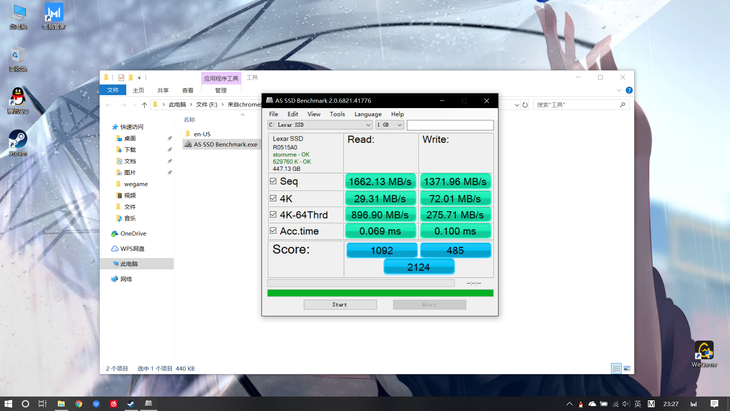Open Cortana search circle on taskbar
730x411 pixels.
tap(25, 404)
